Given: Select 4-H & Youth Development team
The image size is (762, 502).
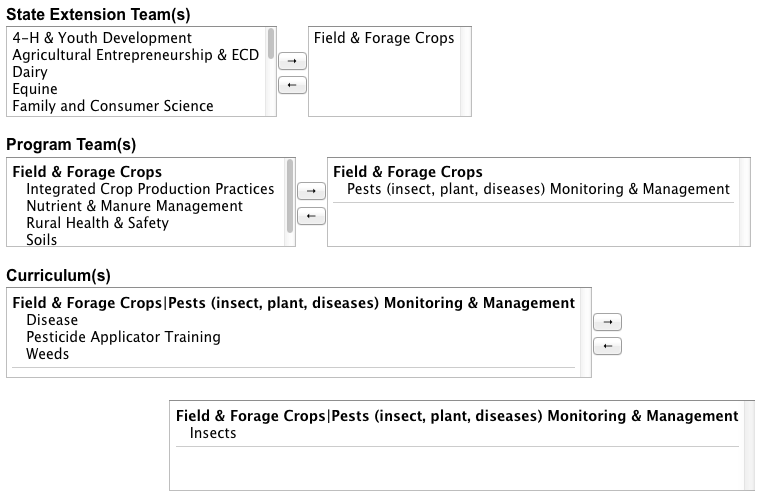Looking at the screenshot, I should tap(102, 38).
